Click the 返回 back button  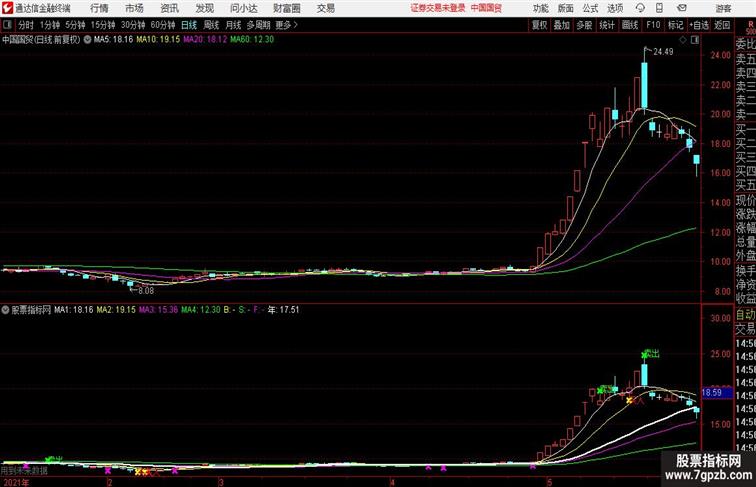(722, 25)
